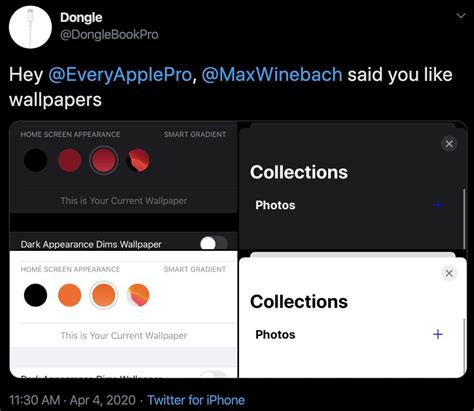The height and width of the screenshot is (411, 474).
Task: Select the red smart gradient wallpaper icon
Action: pyautogui.click(x=138, y=160)
